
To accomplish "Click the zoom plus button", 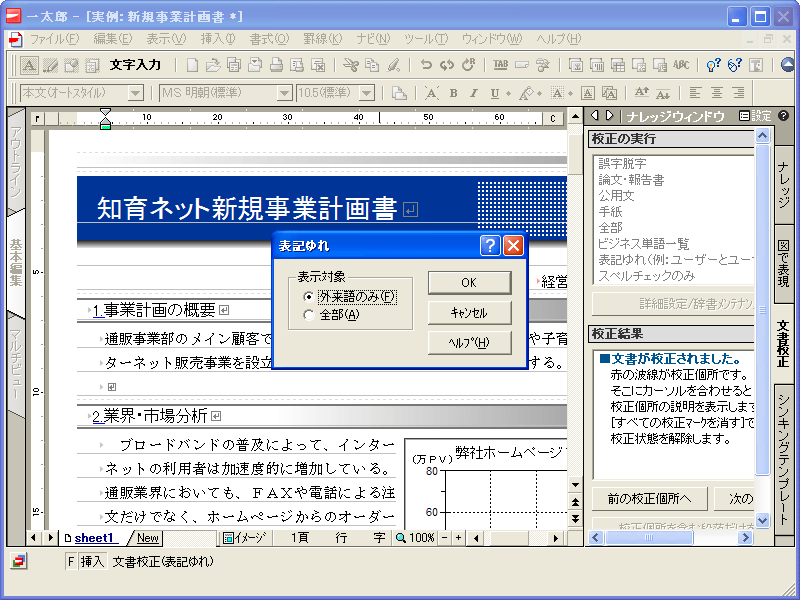I will click(x=458, y=538).
